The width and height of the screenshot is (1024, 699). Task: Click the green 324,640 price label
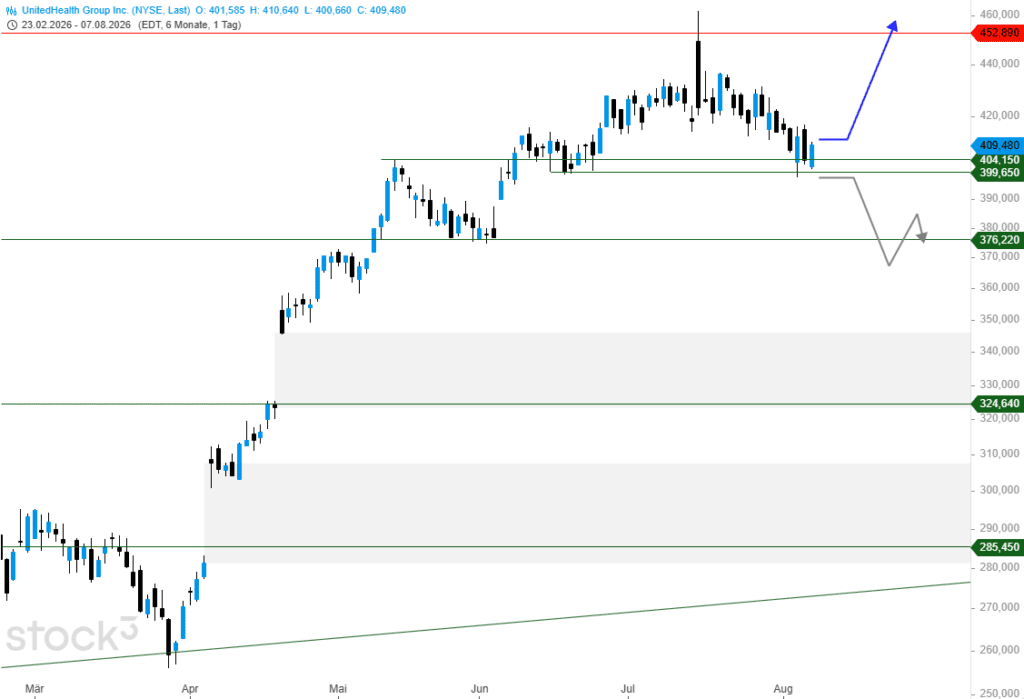tap(998, 403)
